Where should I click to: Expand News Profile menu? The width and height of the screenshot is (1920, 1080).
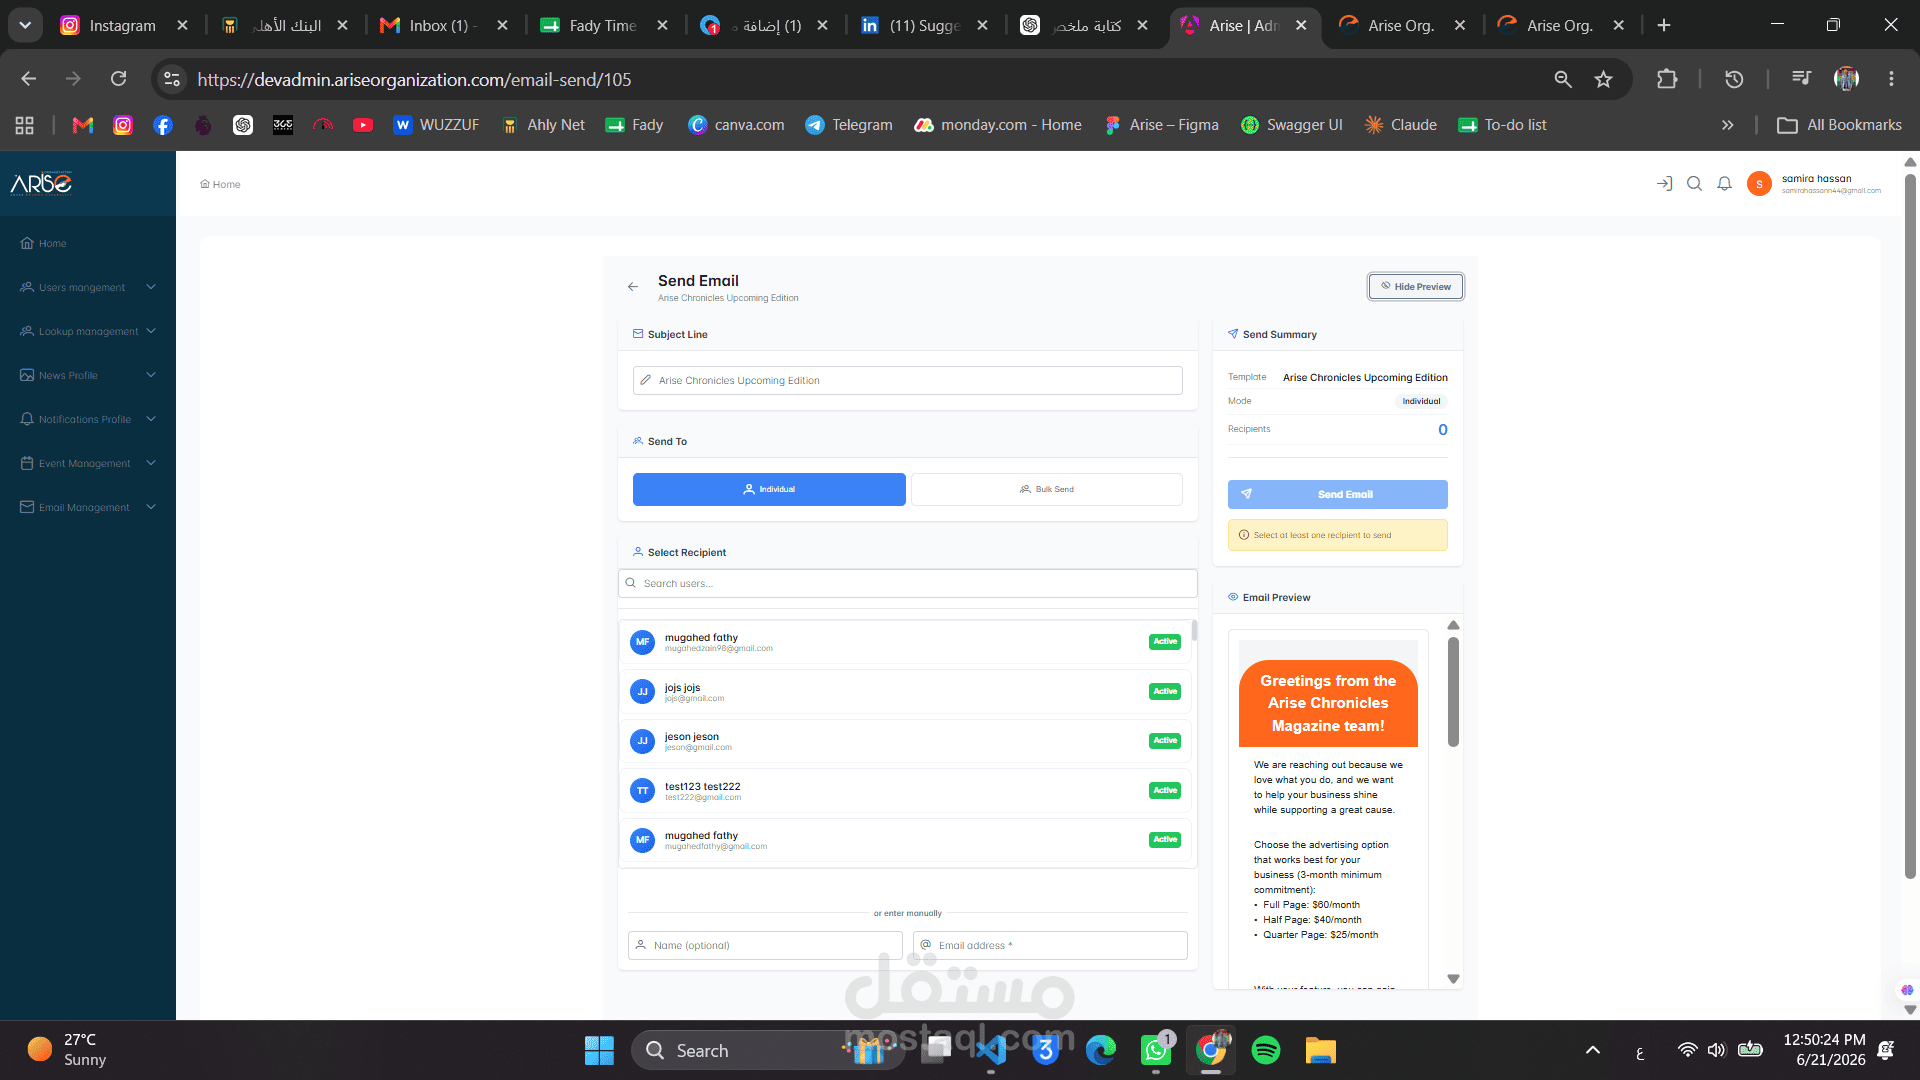88,375
